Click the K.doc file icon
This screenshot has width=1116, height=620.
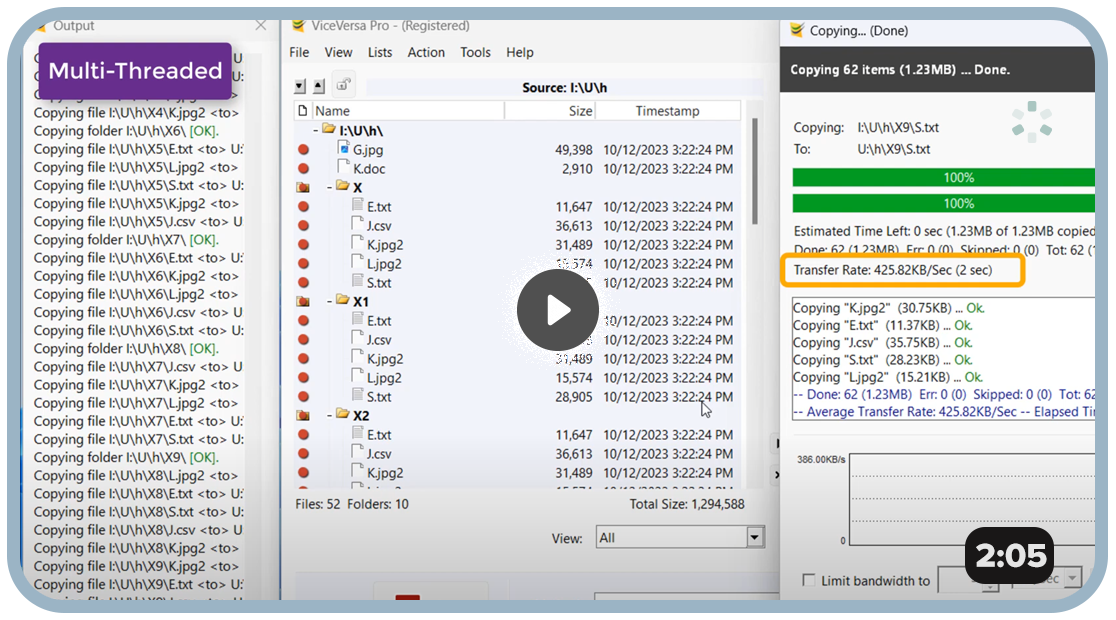pyautogui.click(x=344, y=167)
